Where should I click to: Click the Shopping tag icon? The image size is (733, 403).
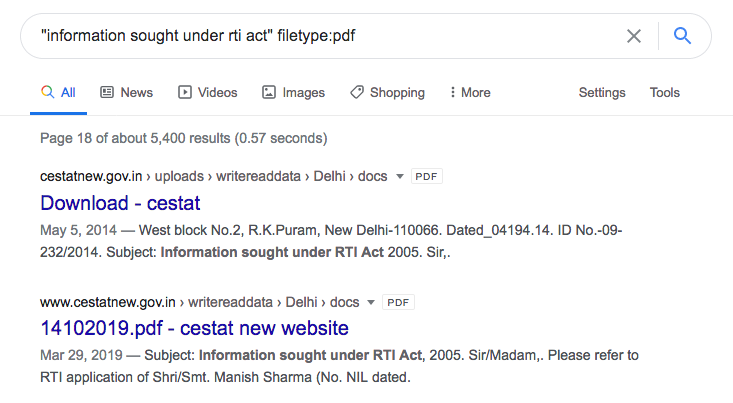pyautogui.click(x=357, y=92)
